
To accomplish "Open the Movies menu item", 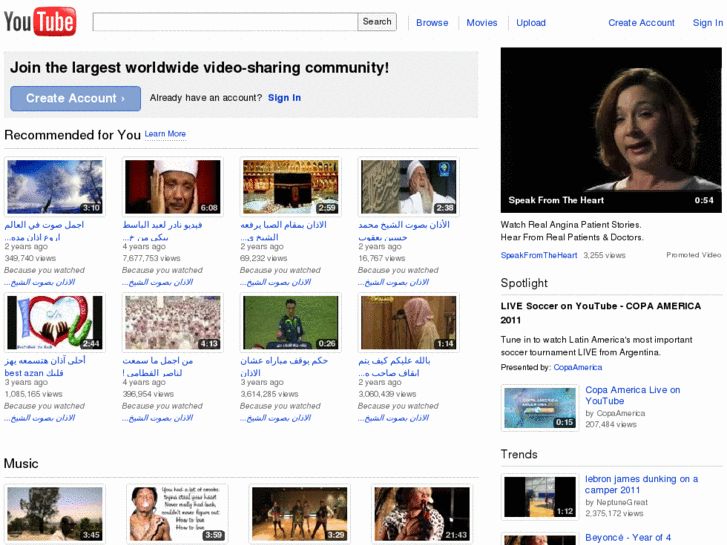I will tap(481, 23).
